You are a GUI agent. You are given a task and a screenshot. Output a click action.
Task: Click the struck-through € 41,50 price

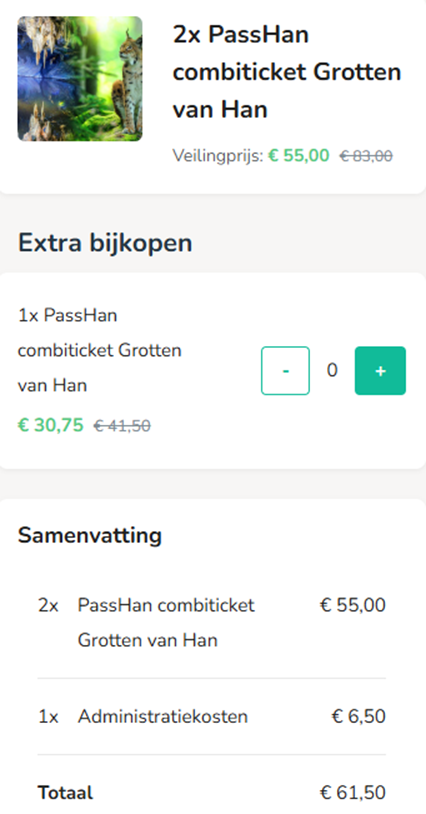[122, 426]
